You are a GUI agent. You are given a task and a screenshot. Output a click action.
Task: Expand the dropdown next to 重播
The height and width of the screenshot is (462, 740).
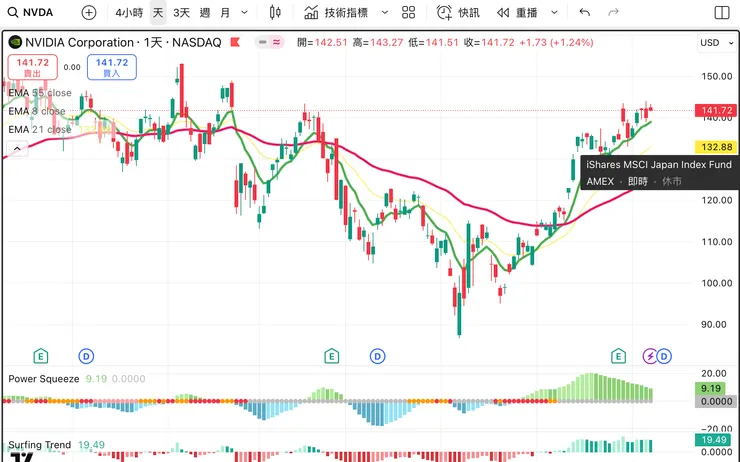[x=555, y=13]
